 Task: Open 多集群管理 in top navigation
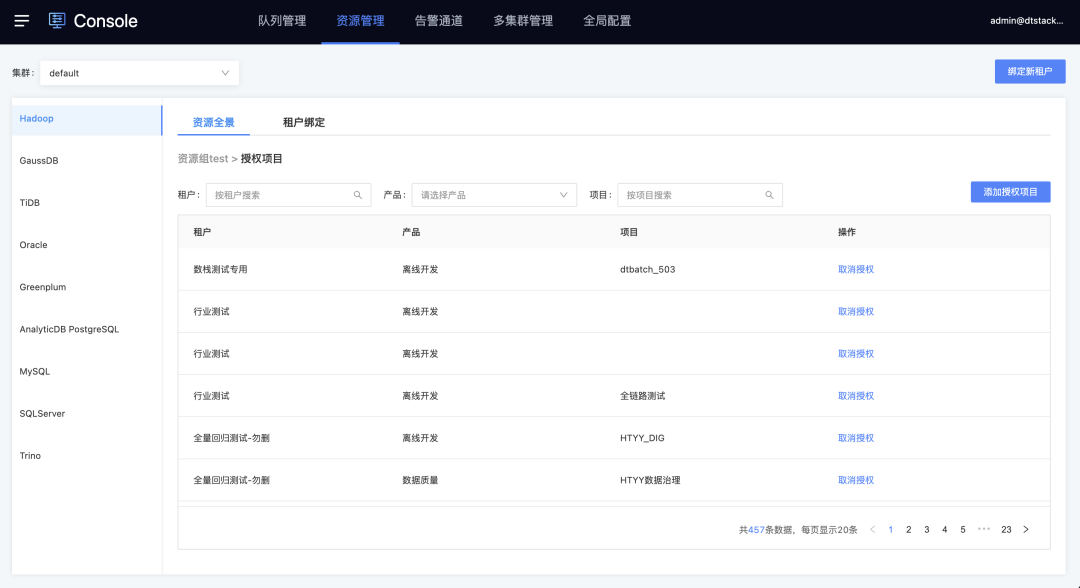click(x=523, y=21)
